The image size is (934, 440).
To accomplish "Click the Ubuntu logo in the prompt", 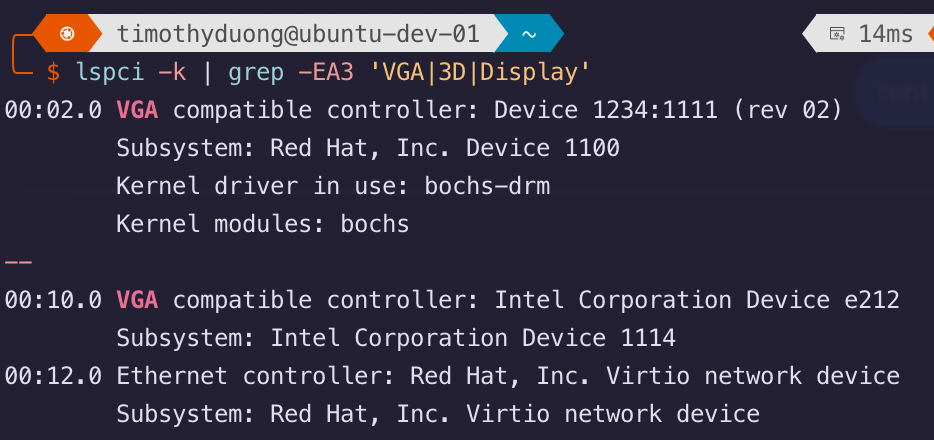I will coord(67,34).
